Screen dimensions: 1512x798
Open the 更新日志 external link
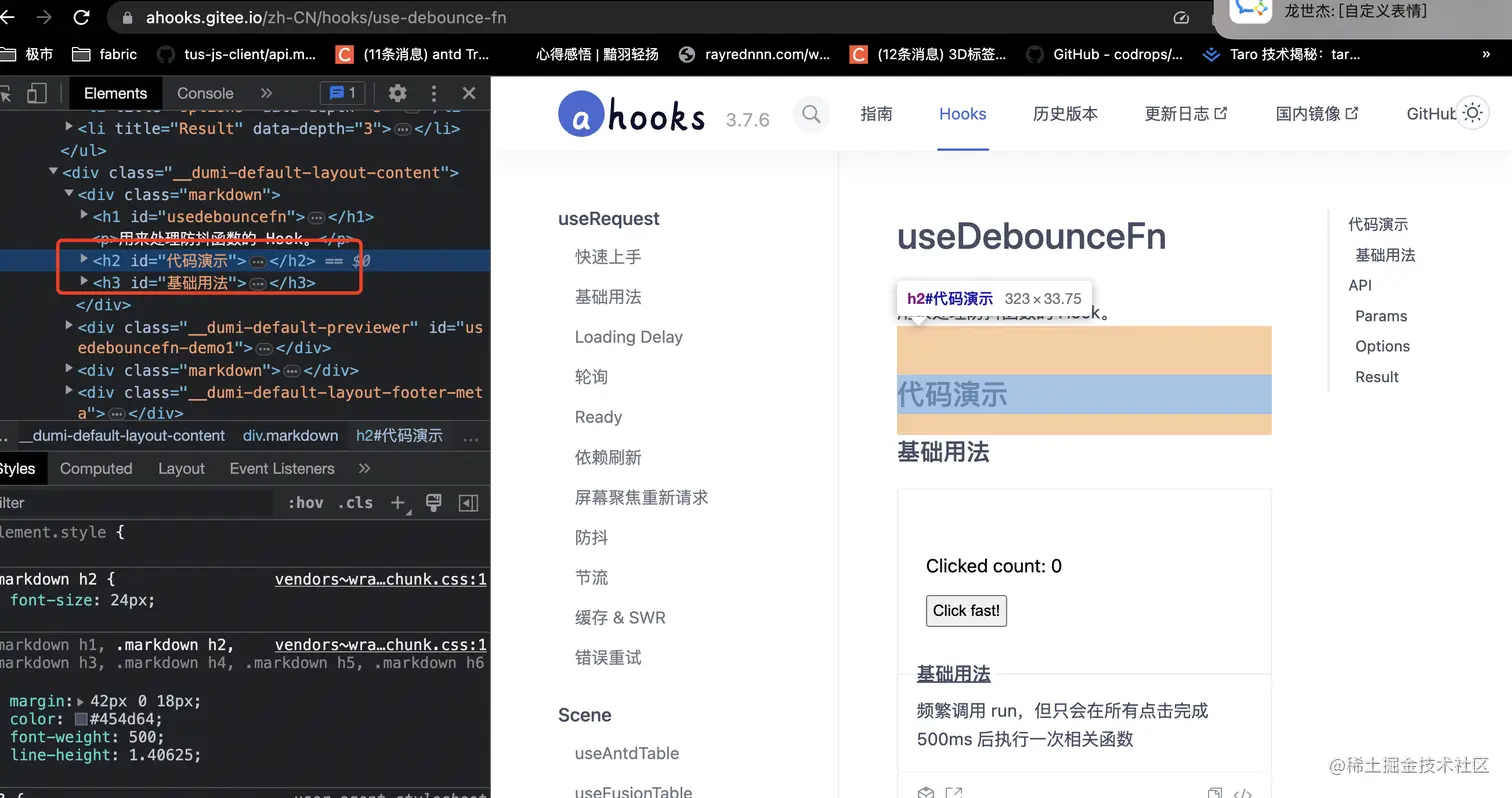(x=1186, y=114)
